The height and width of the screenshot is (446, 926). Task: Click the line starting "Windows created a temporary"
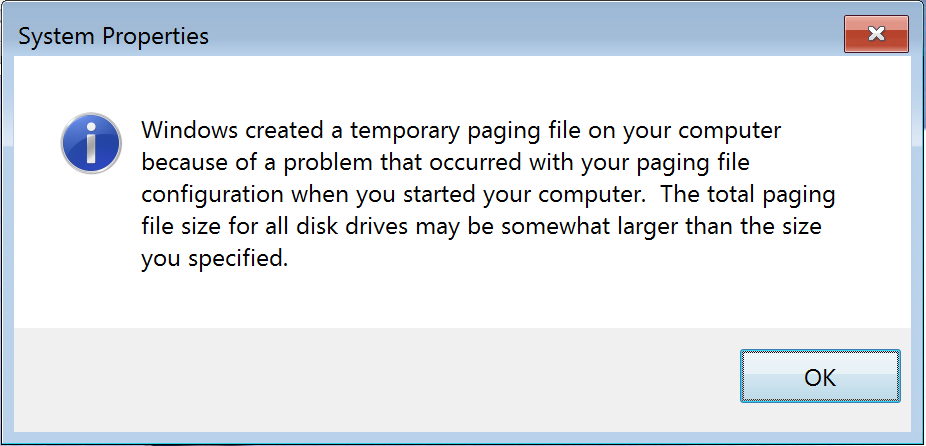[461, 131]
